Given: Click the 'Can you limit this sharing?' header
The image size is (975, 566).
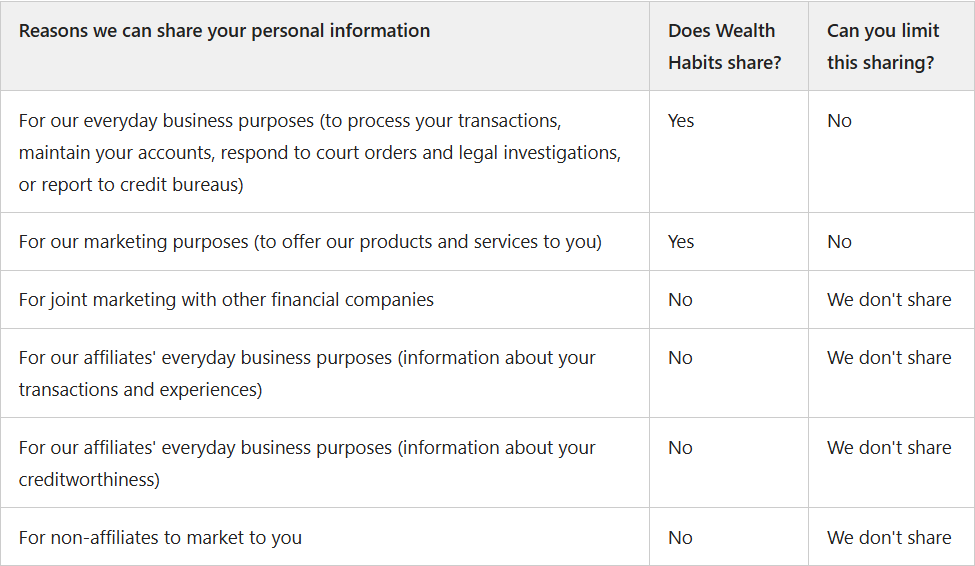Looking at the screenshot, I should pos(882,47).
